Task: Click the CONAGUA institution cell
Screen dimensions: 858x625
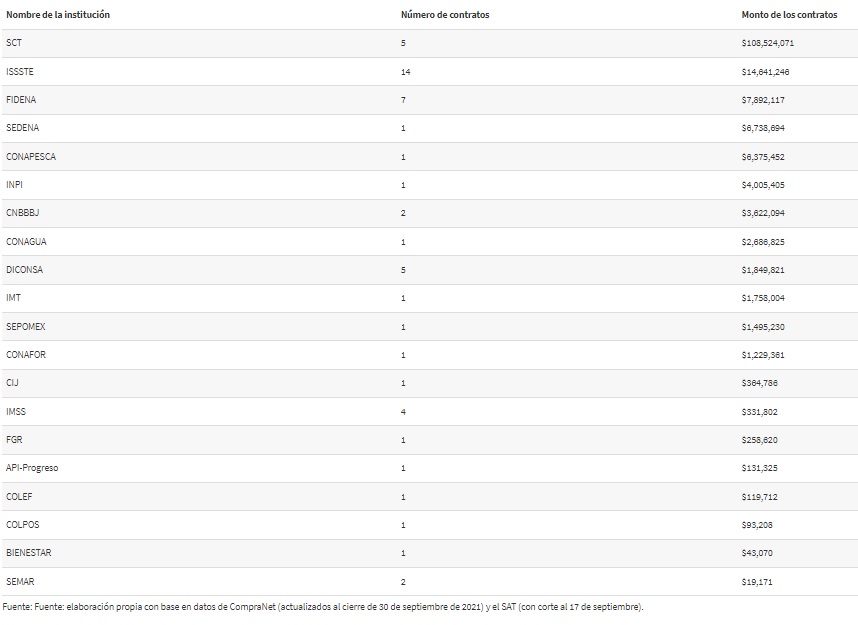Action: (26, 241)
